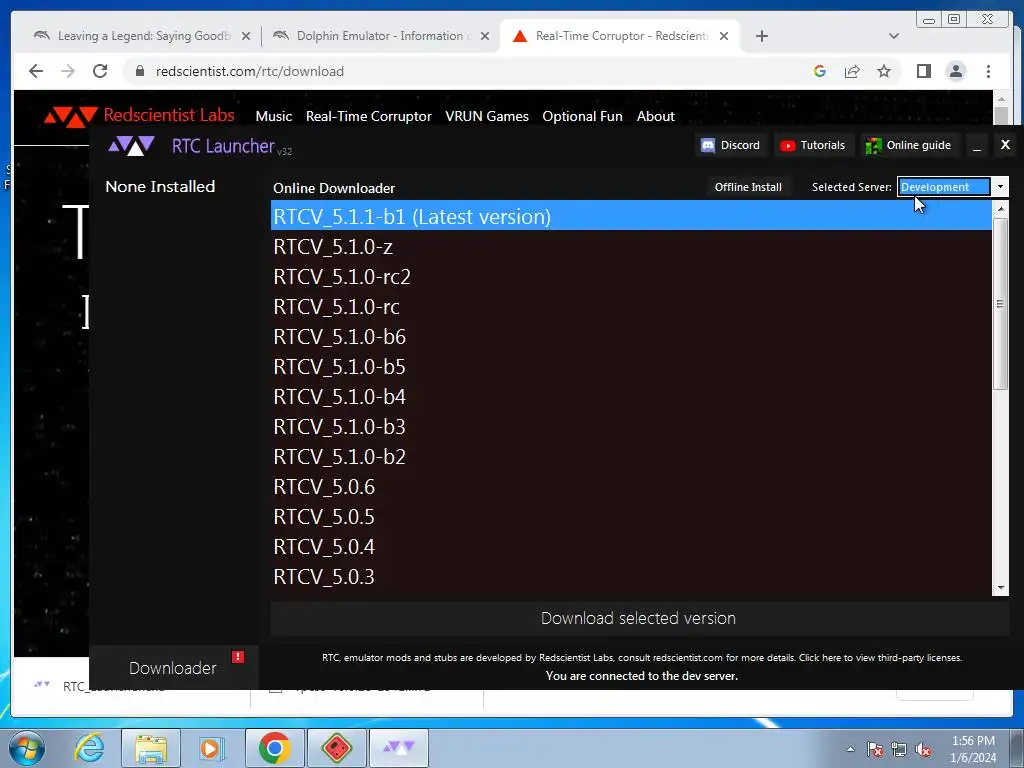Image resolution: width=1024 pixels, height=768 pixels.
Task: Select the Real-Time Corruptor tab
Action: point(619,36)
